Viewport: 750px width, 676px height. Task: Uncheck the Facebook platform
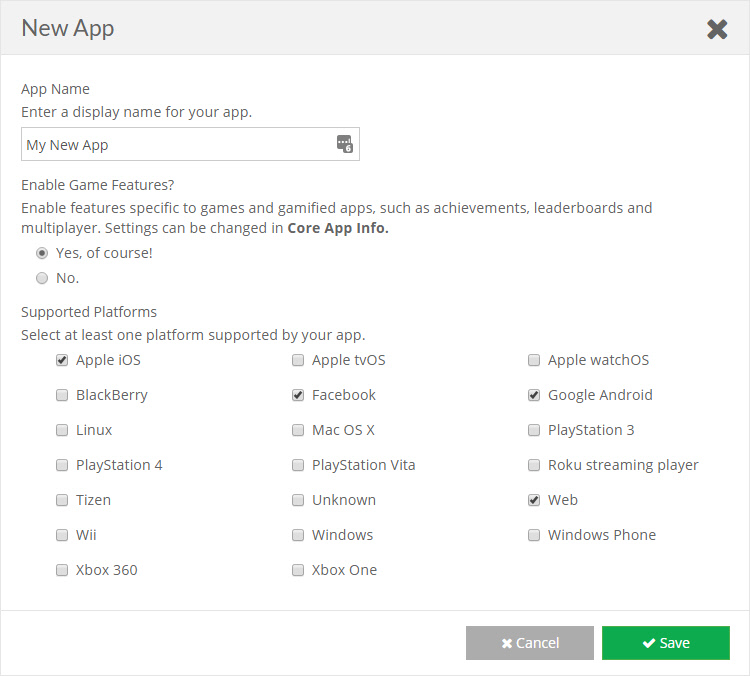click(x=298, y=395)
